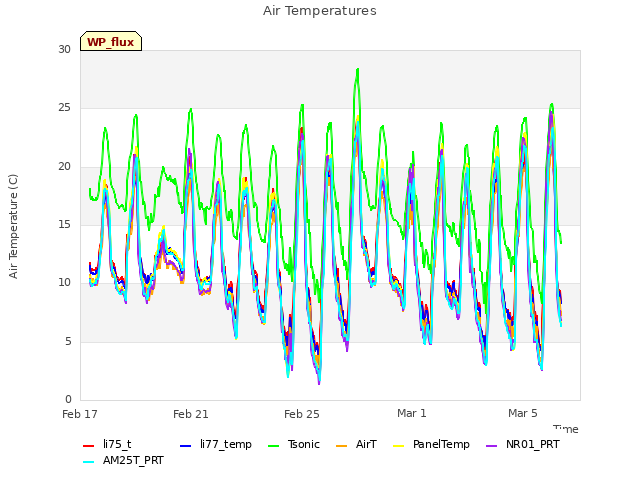Click the highest green Tsonic peak

coord(358,69)
